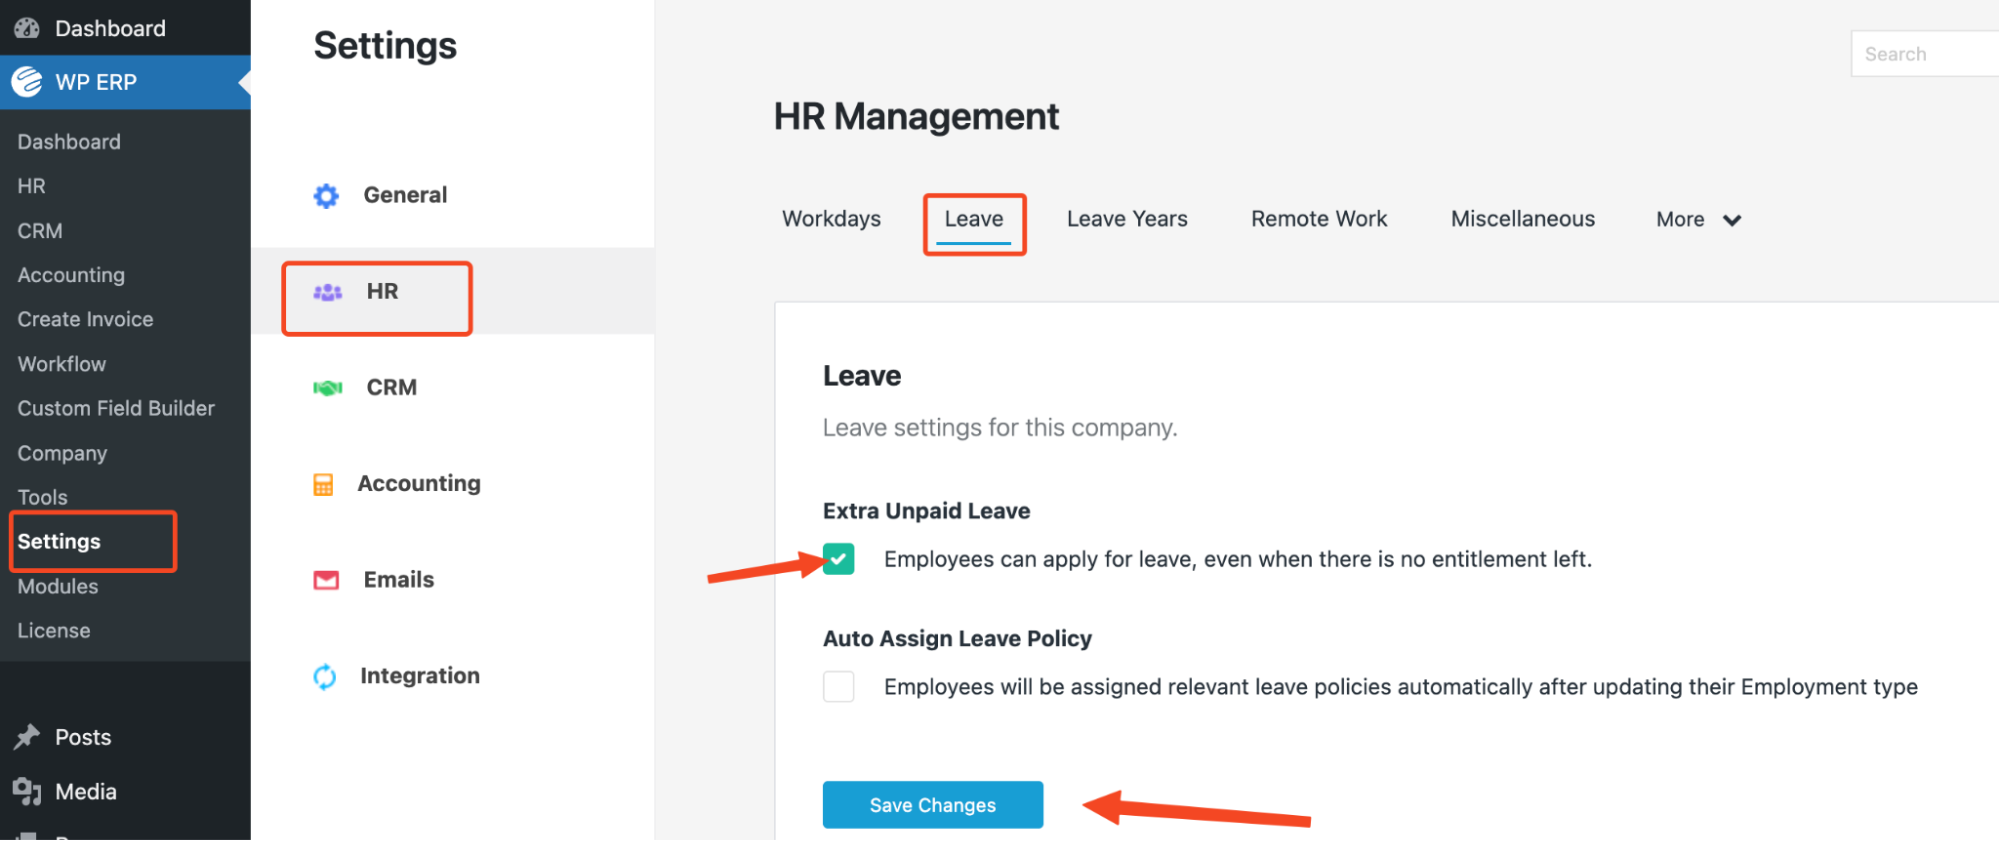Click the Accounting calculator icon
The width and height of the screenshot is (1999, 841).
click(323, 485)
